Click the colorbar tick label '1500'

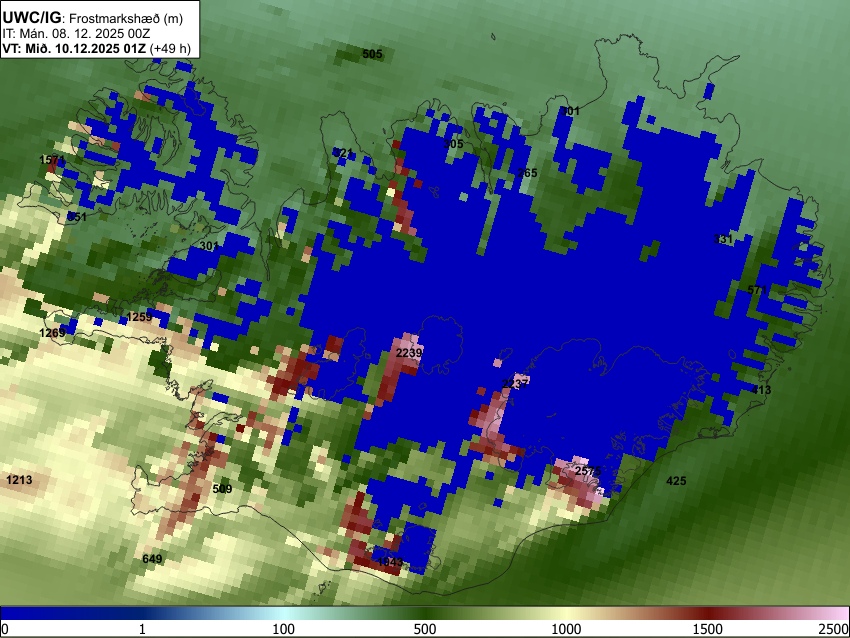pos(708,629)
